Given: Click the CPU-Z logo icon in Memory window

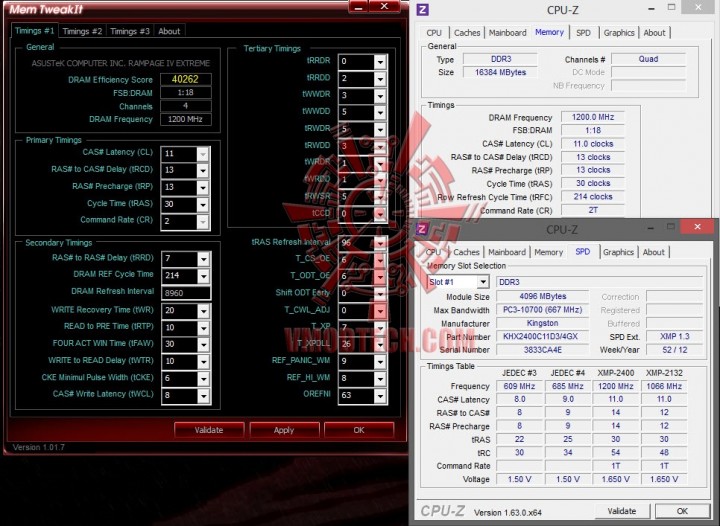Looking at the screenshot, I should tap(422, 9).
